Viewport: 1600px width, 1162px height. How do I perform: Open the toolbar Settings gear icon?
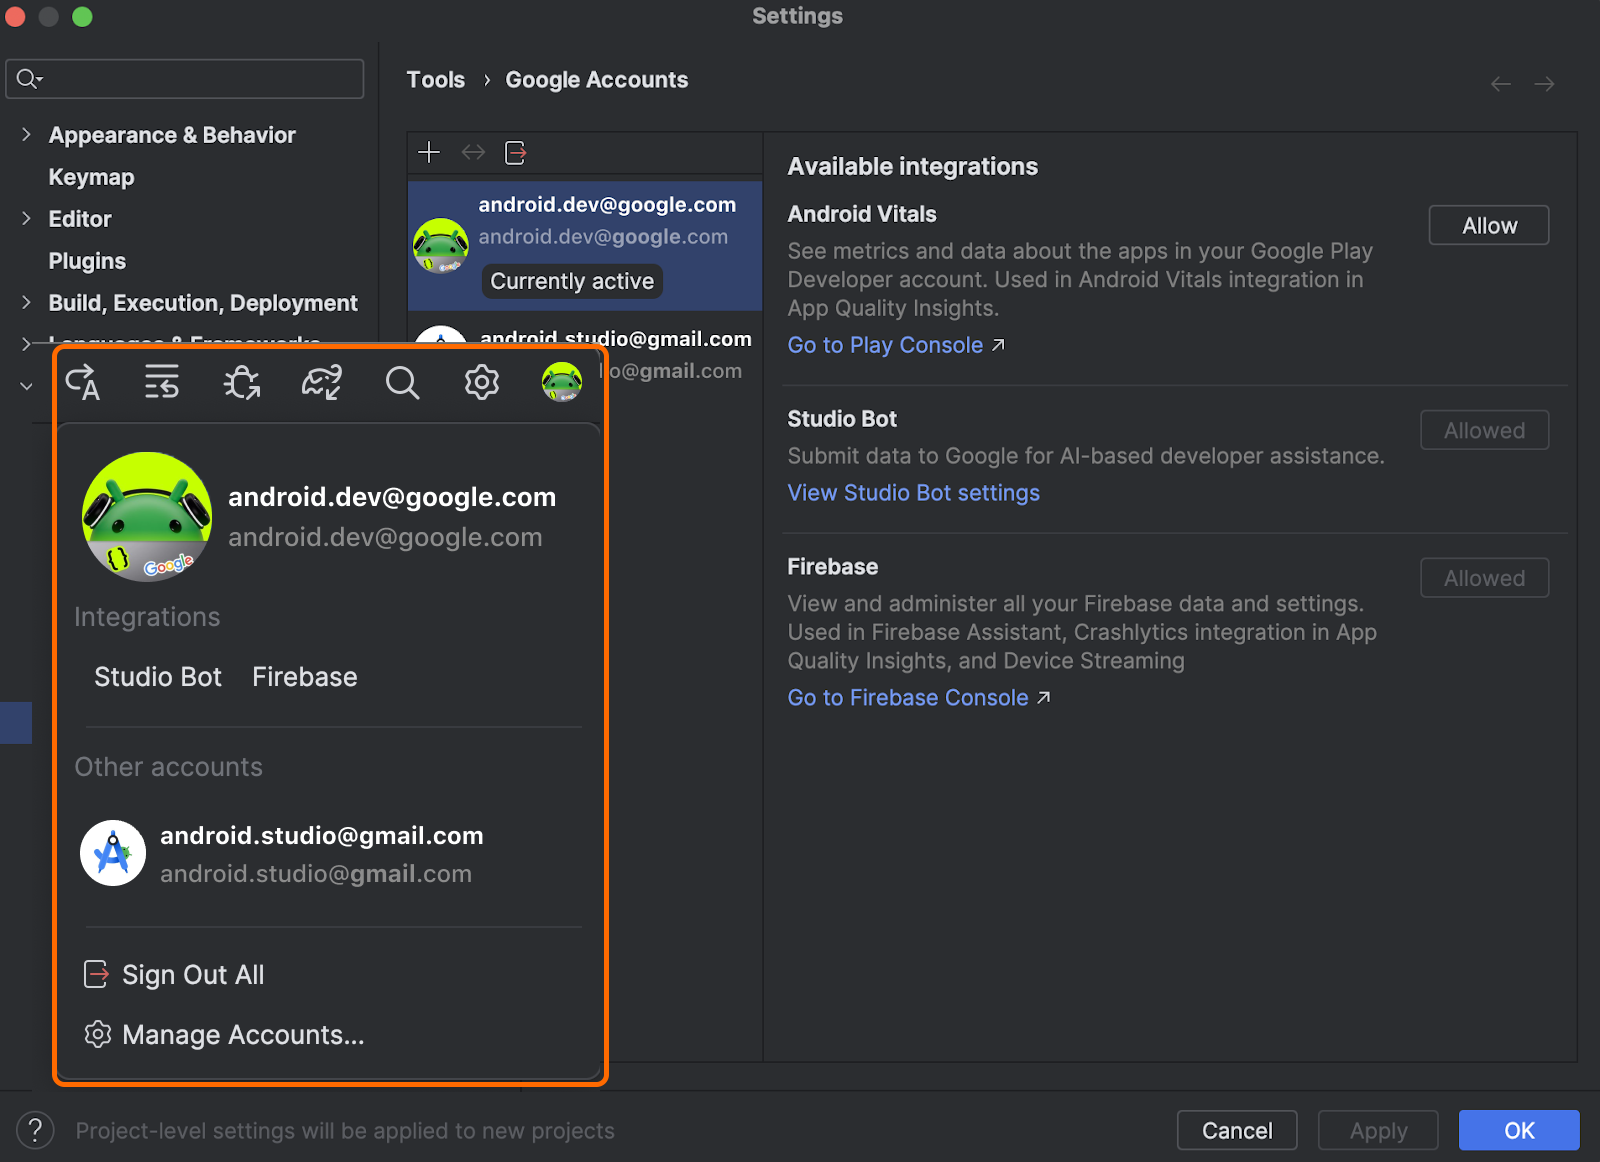(481, 382)
